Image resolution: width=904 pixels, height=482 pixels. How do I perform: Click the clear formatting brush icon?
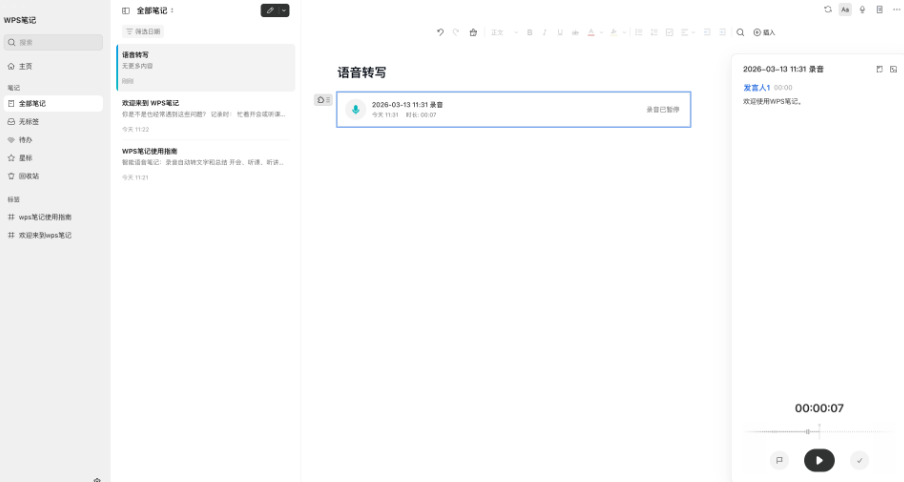pyautogui.click(x=473, y=32)
